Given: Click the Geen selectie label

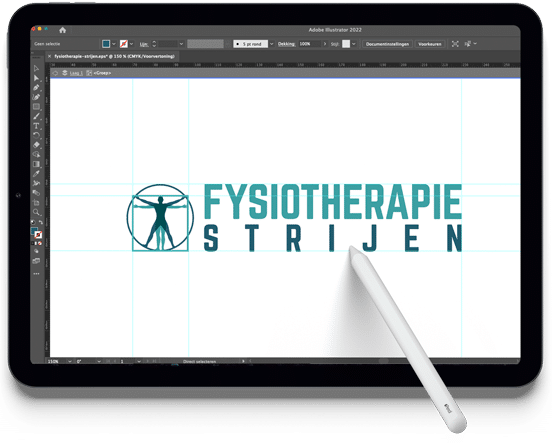Looking at the screenshot, I should (x=47, y=44).
